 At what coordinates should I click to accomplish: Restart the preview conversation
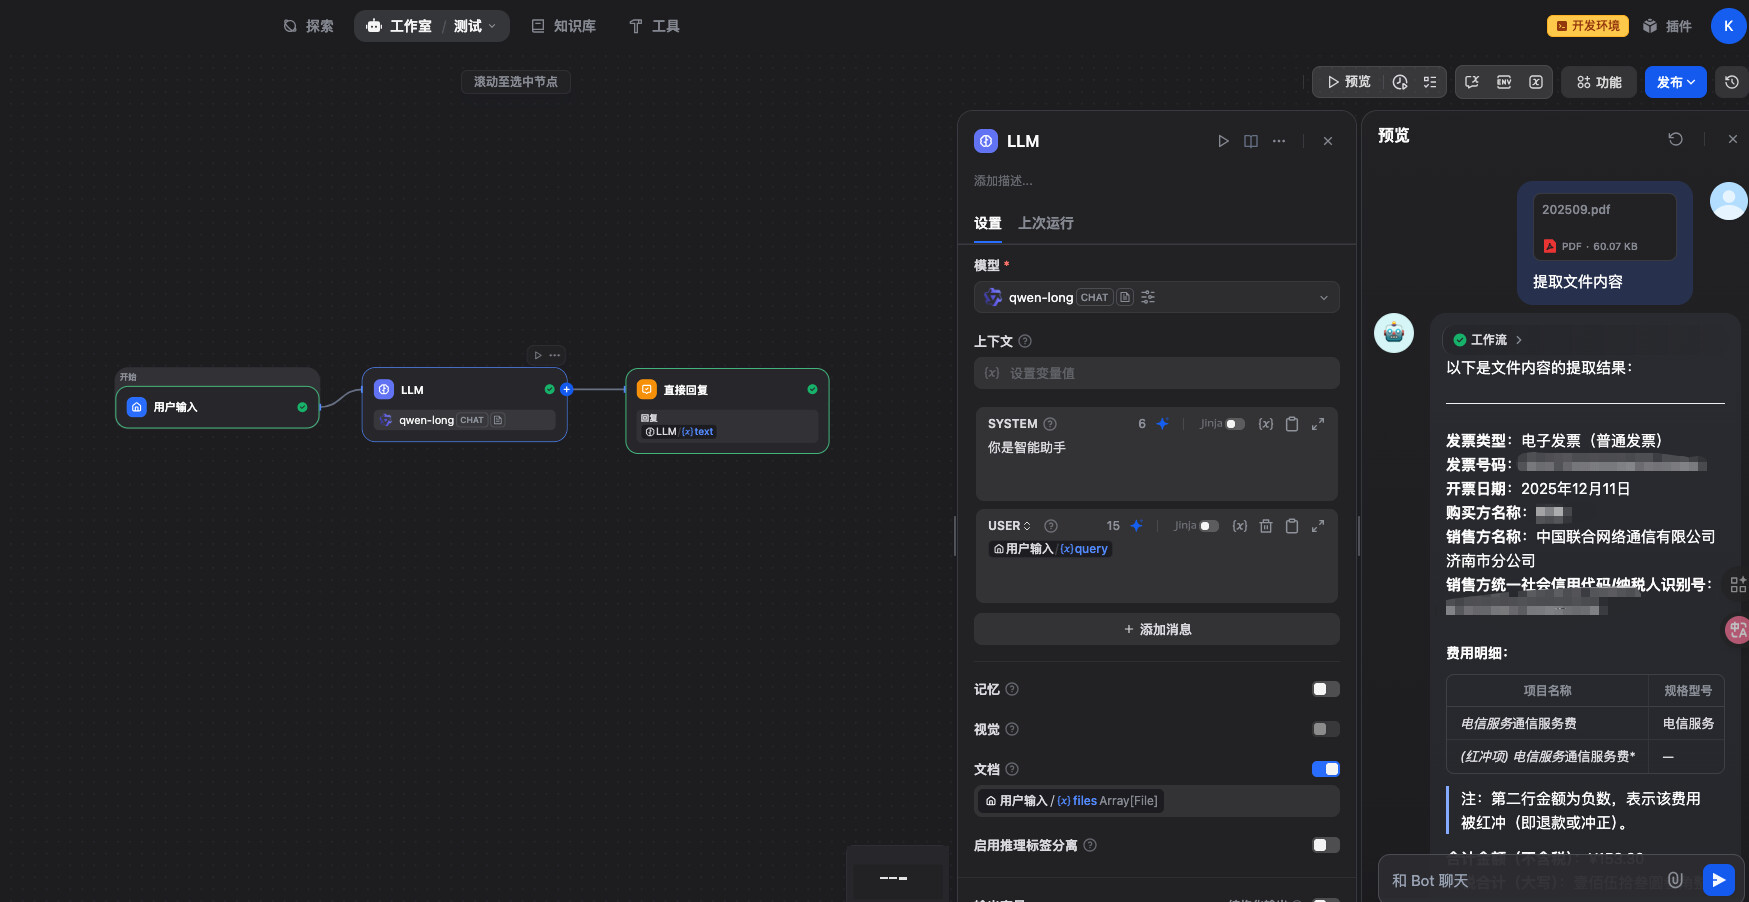pos(1676,139)
